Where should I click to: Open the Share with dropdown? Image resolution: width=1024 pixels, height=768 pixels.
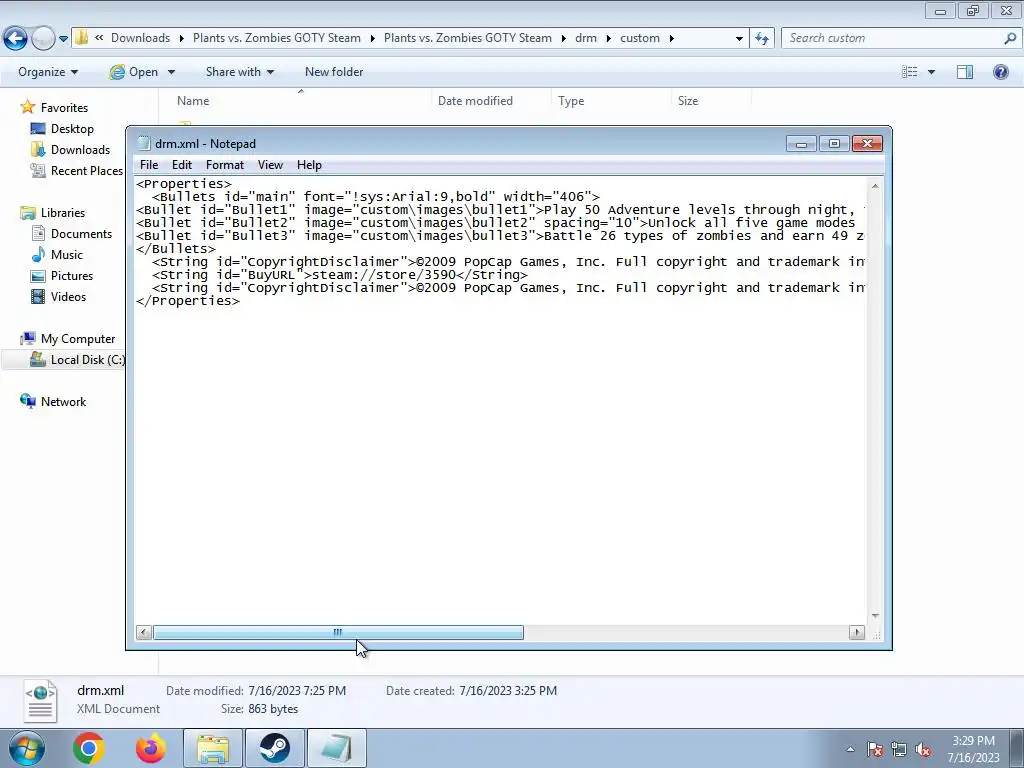(240, 72)
